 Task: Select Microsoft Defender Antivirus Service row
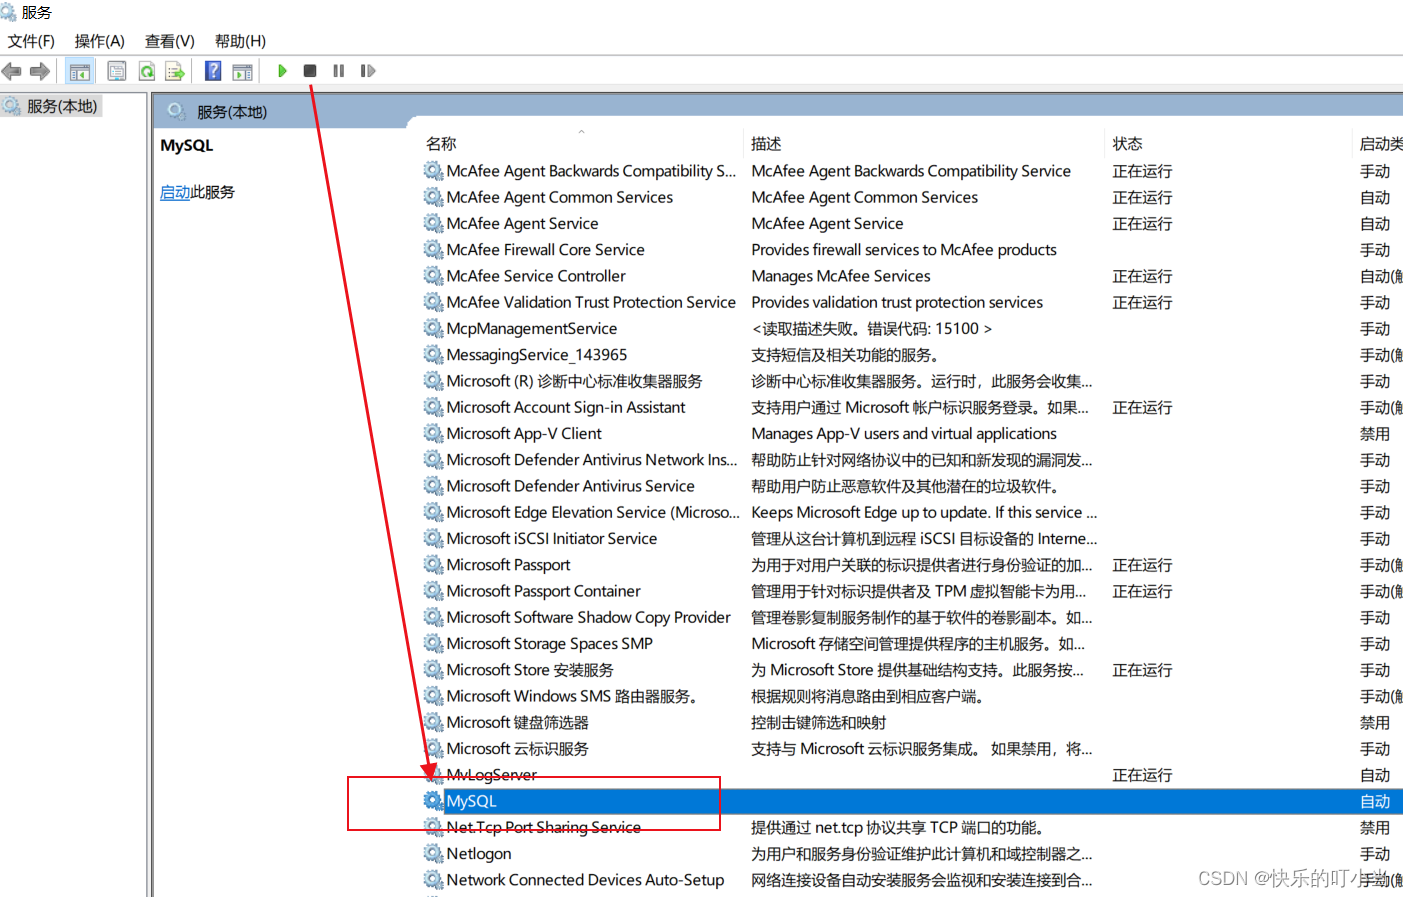point(911,486)
